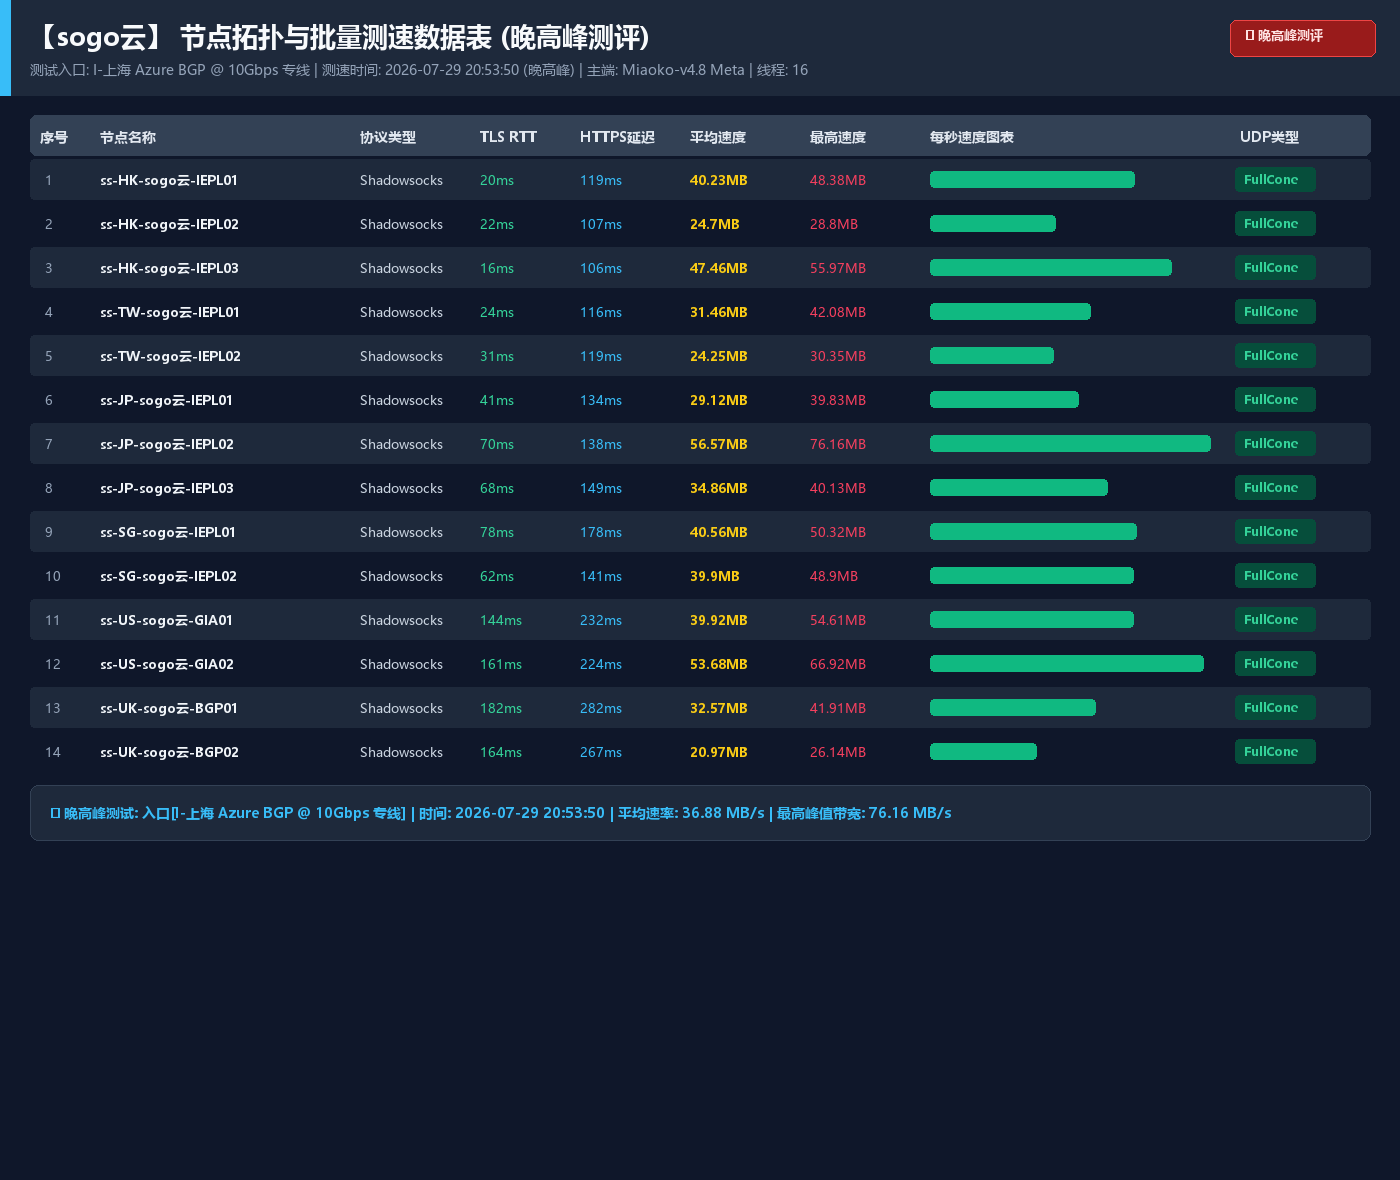Select the 平均速度 column header

[x=718, y=137]
